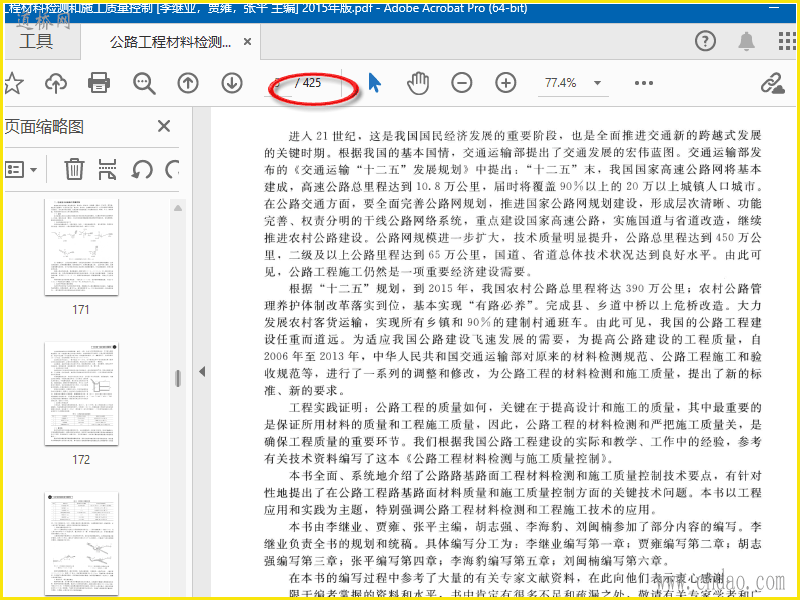Open the print pages icon in thumbnail panel
This screenshot has height=600, width=800.
point(107,169)
